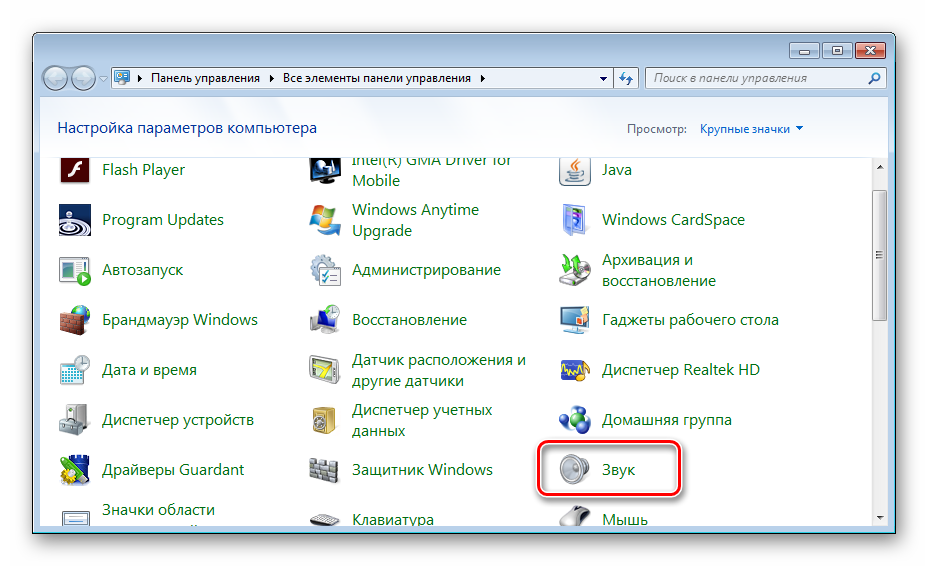Open the Домашняя группа icon
928x566 pixels.
click(574, 420)
